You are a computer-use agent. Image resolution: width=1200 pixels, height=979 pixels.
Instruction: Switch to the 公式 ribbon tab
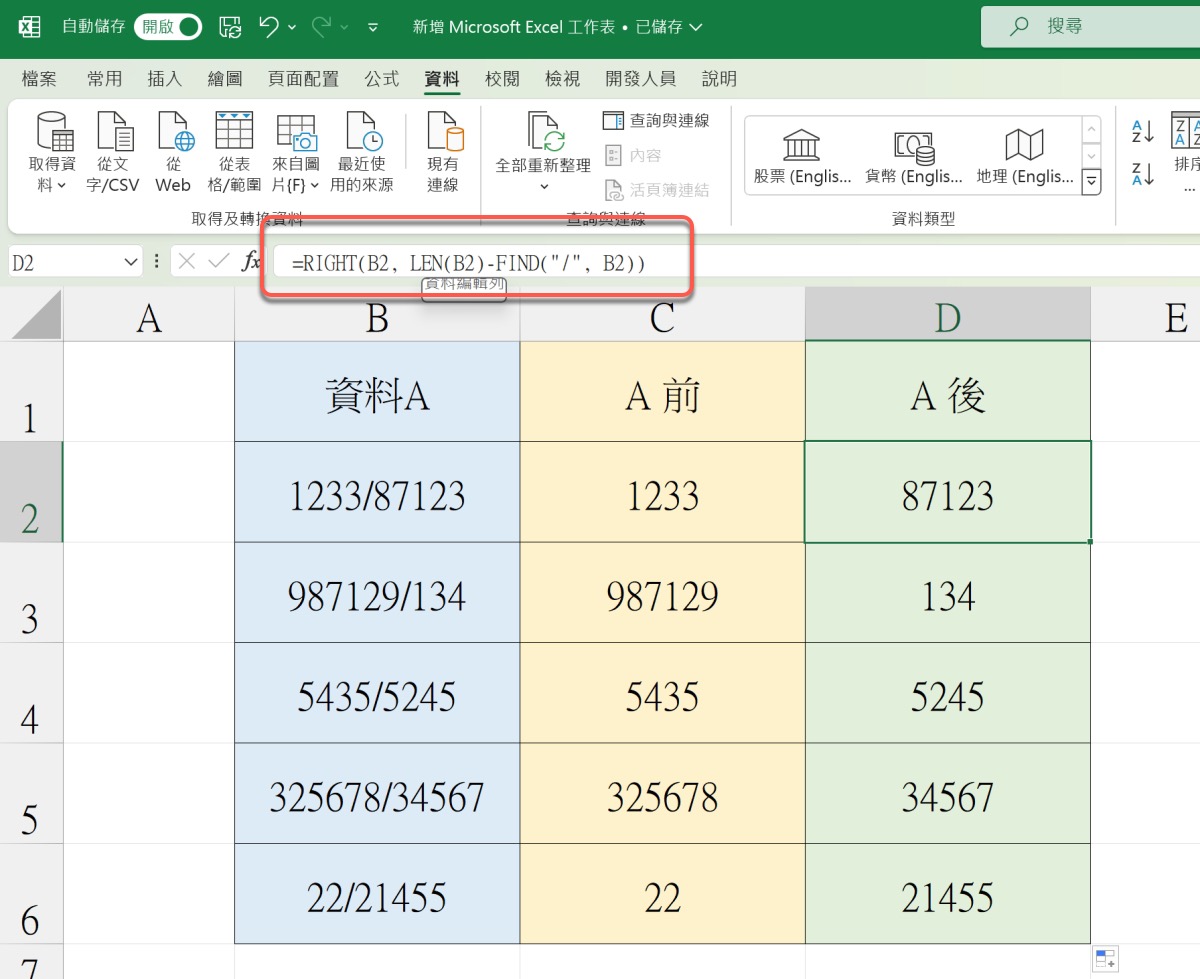pyautogui.click(x=382, y=79)
